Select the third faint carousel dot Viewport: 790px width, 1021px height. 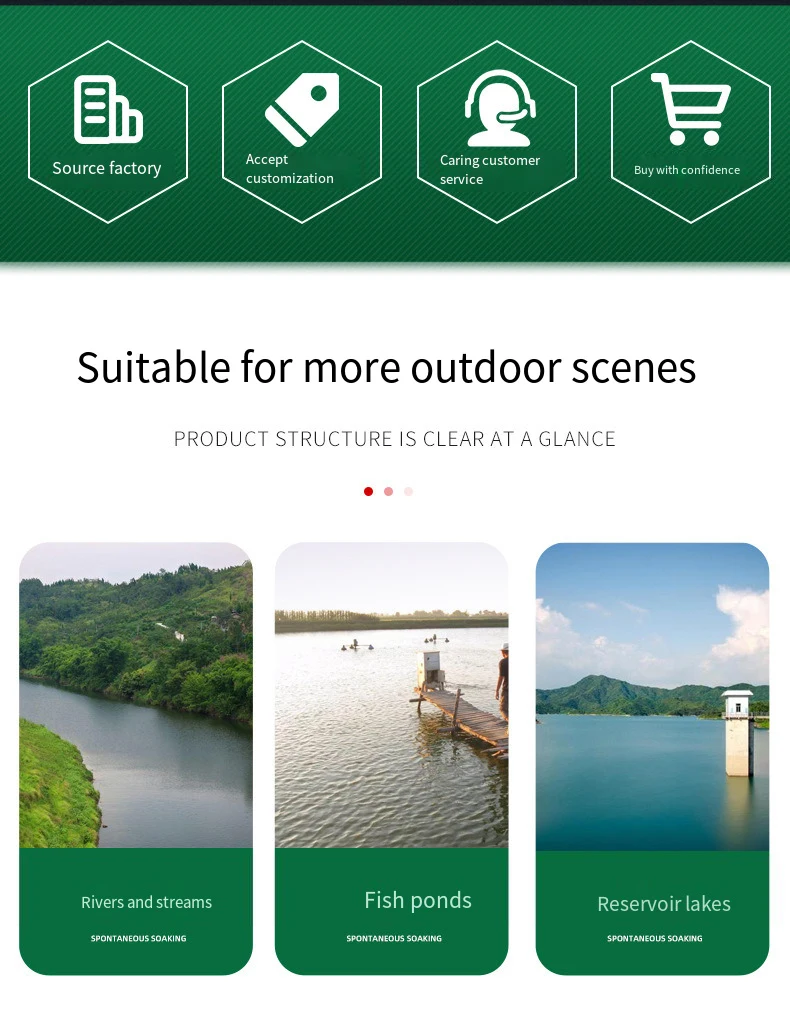[x=408, y=491]
